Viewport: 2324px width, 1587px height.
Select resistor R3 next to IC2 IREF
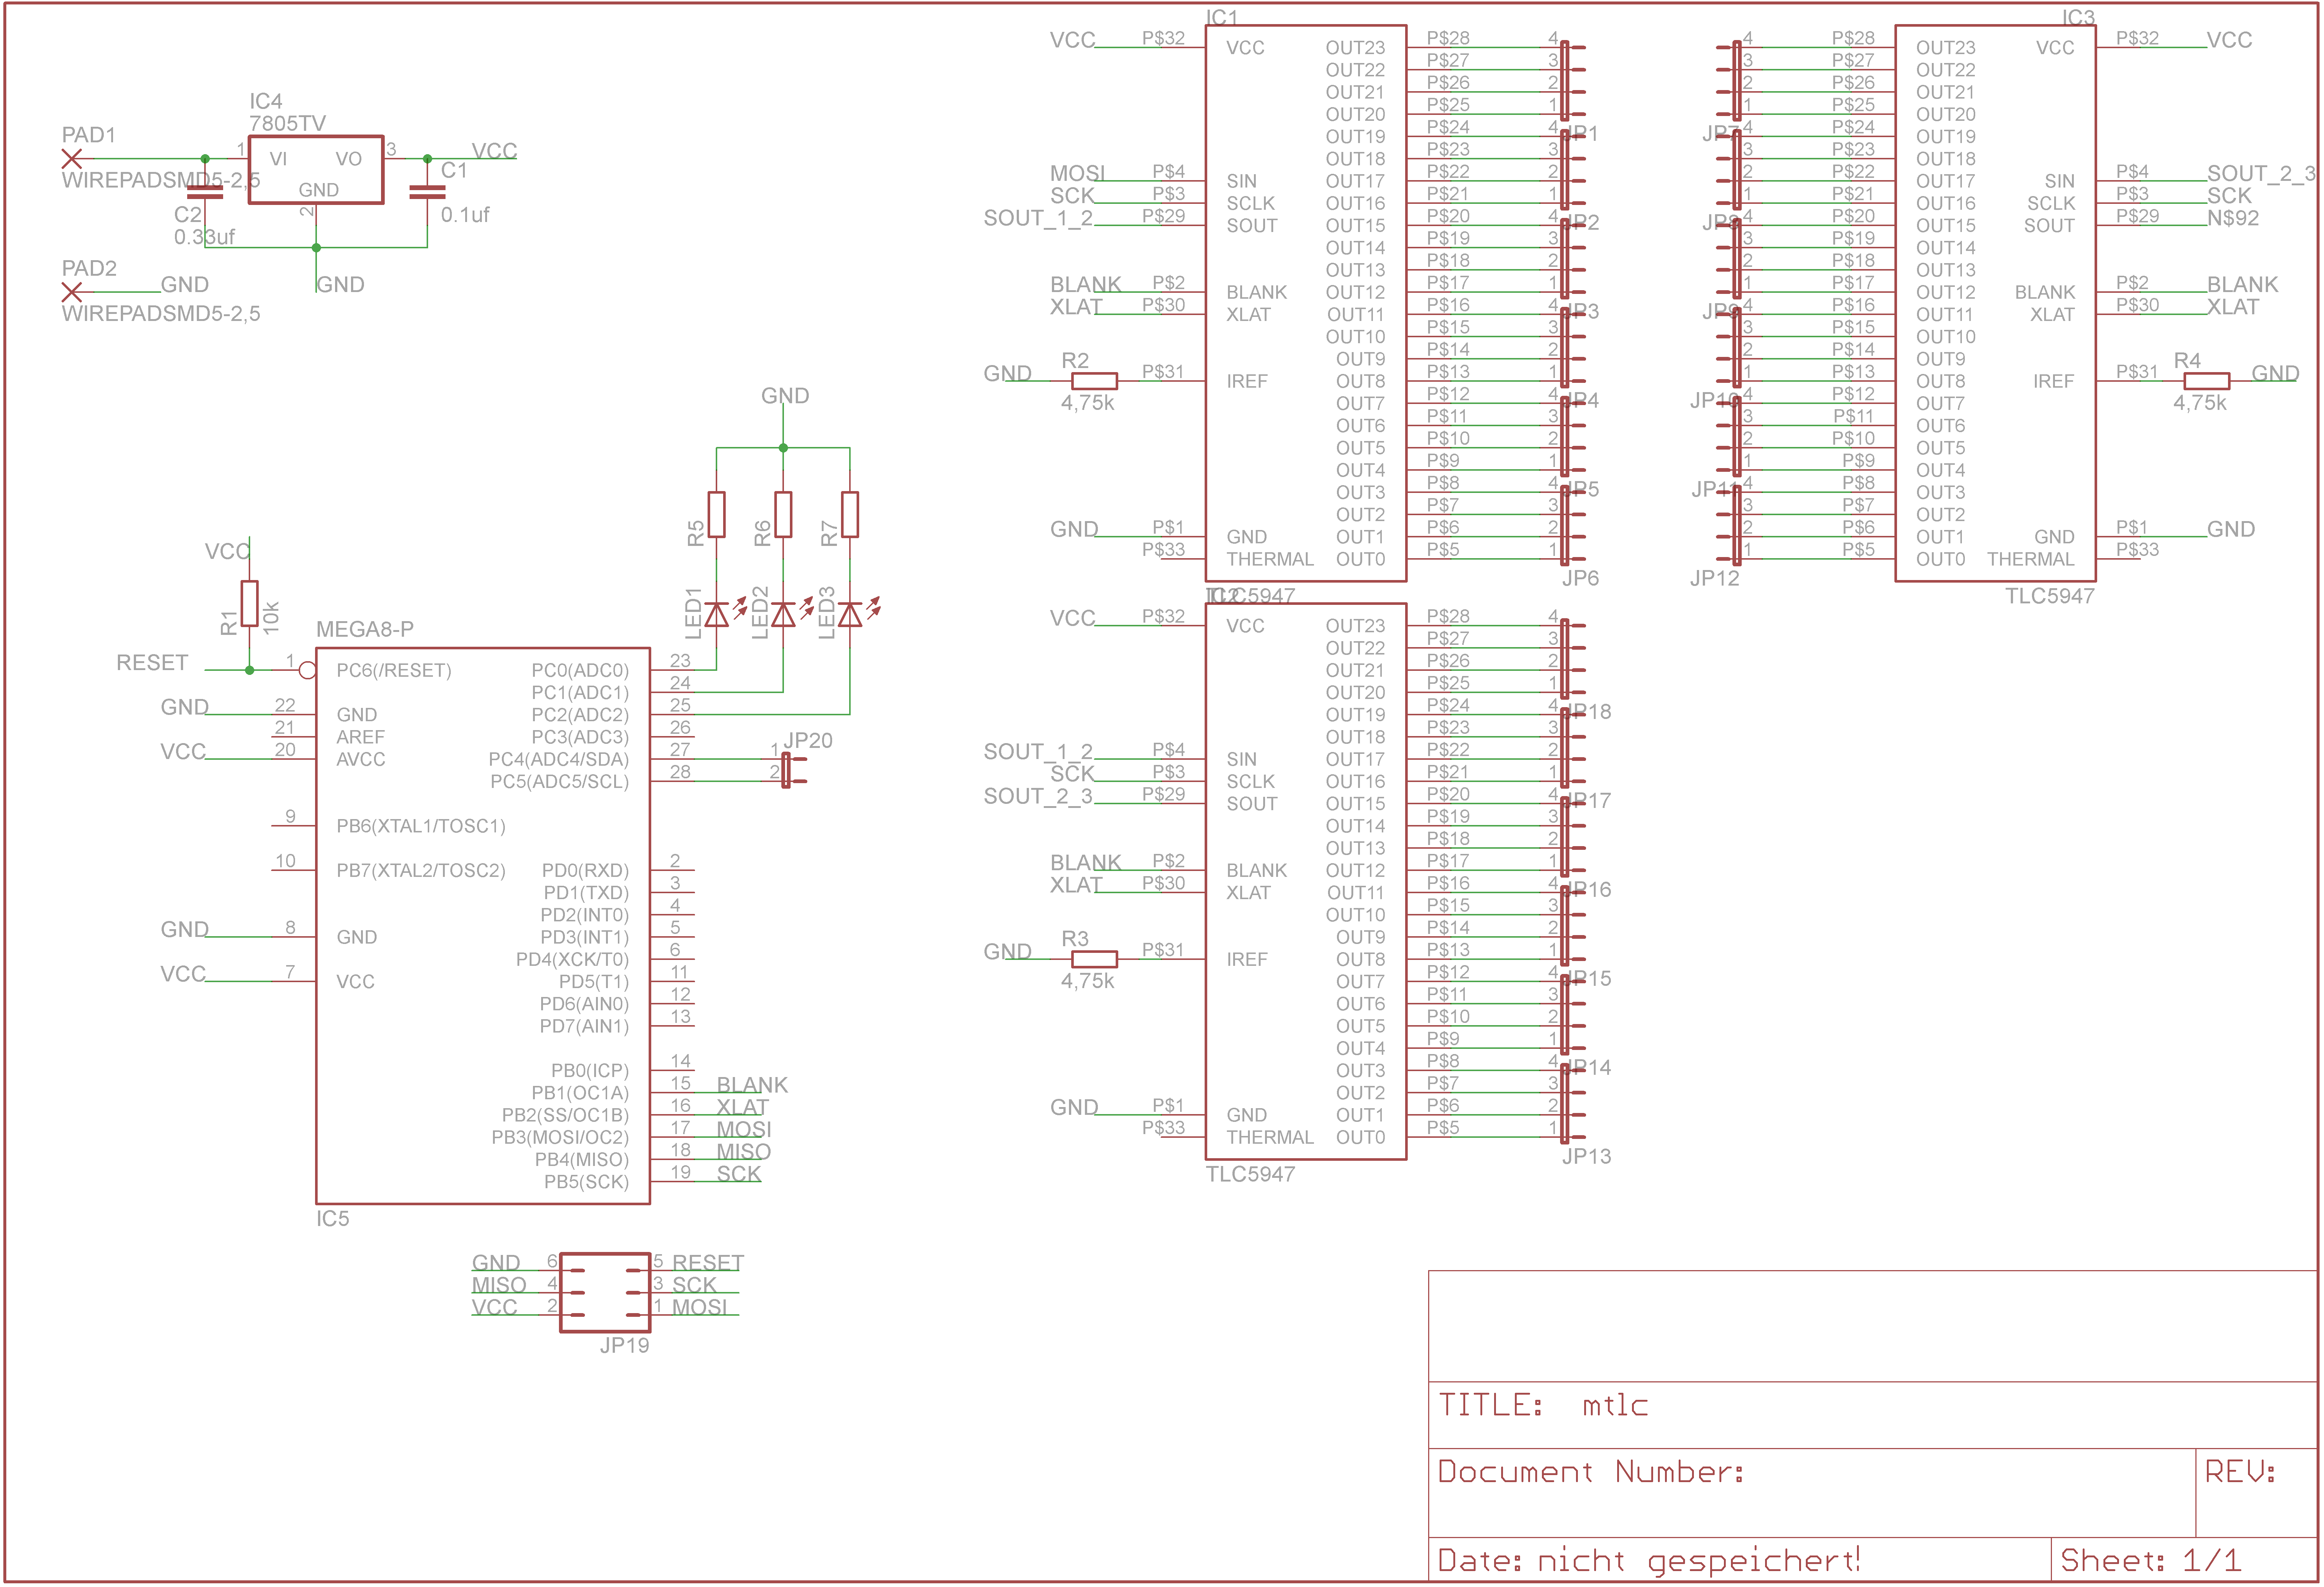pos(1094,959)
